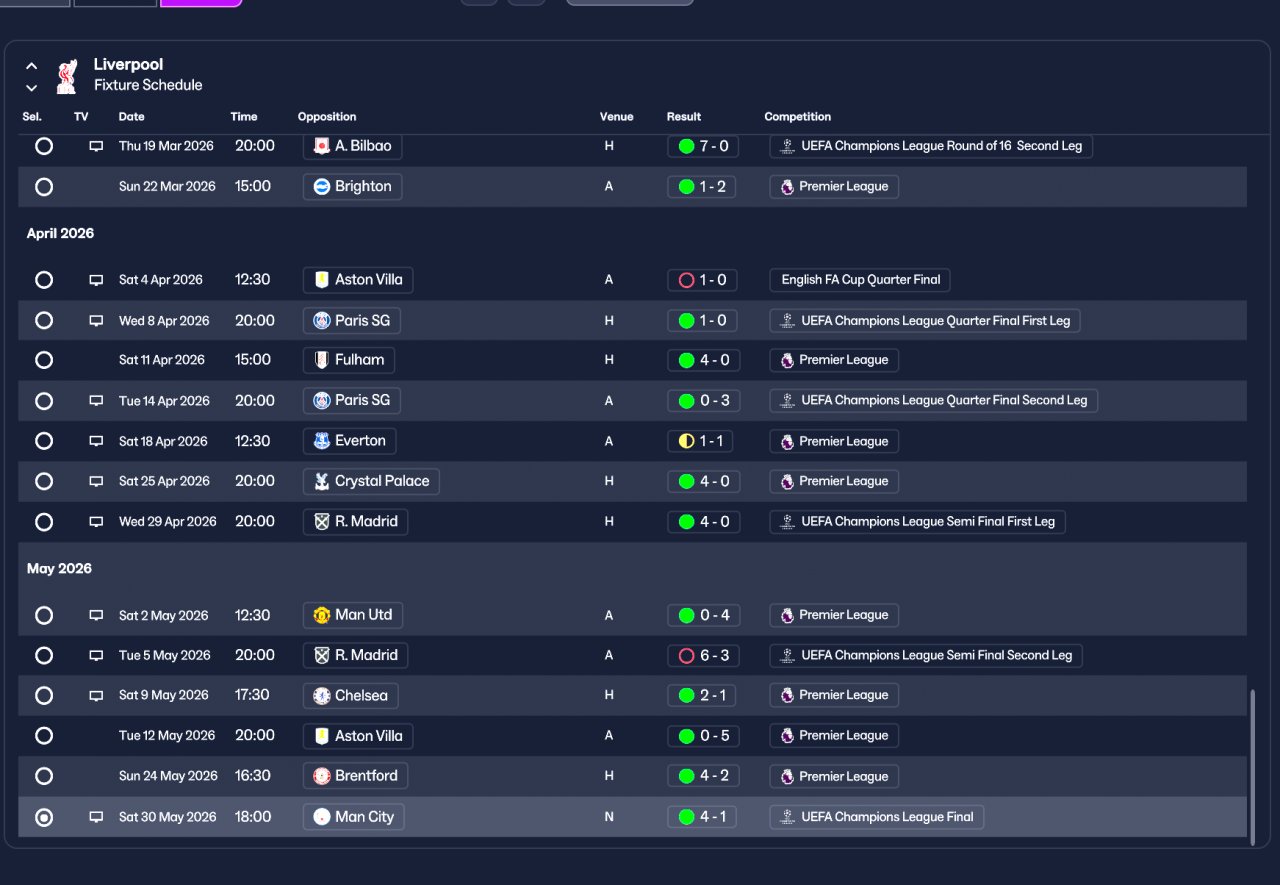Click the up chevron beside Liverpool
This screenshot has width=1280, height=885.
32,66
